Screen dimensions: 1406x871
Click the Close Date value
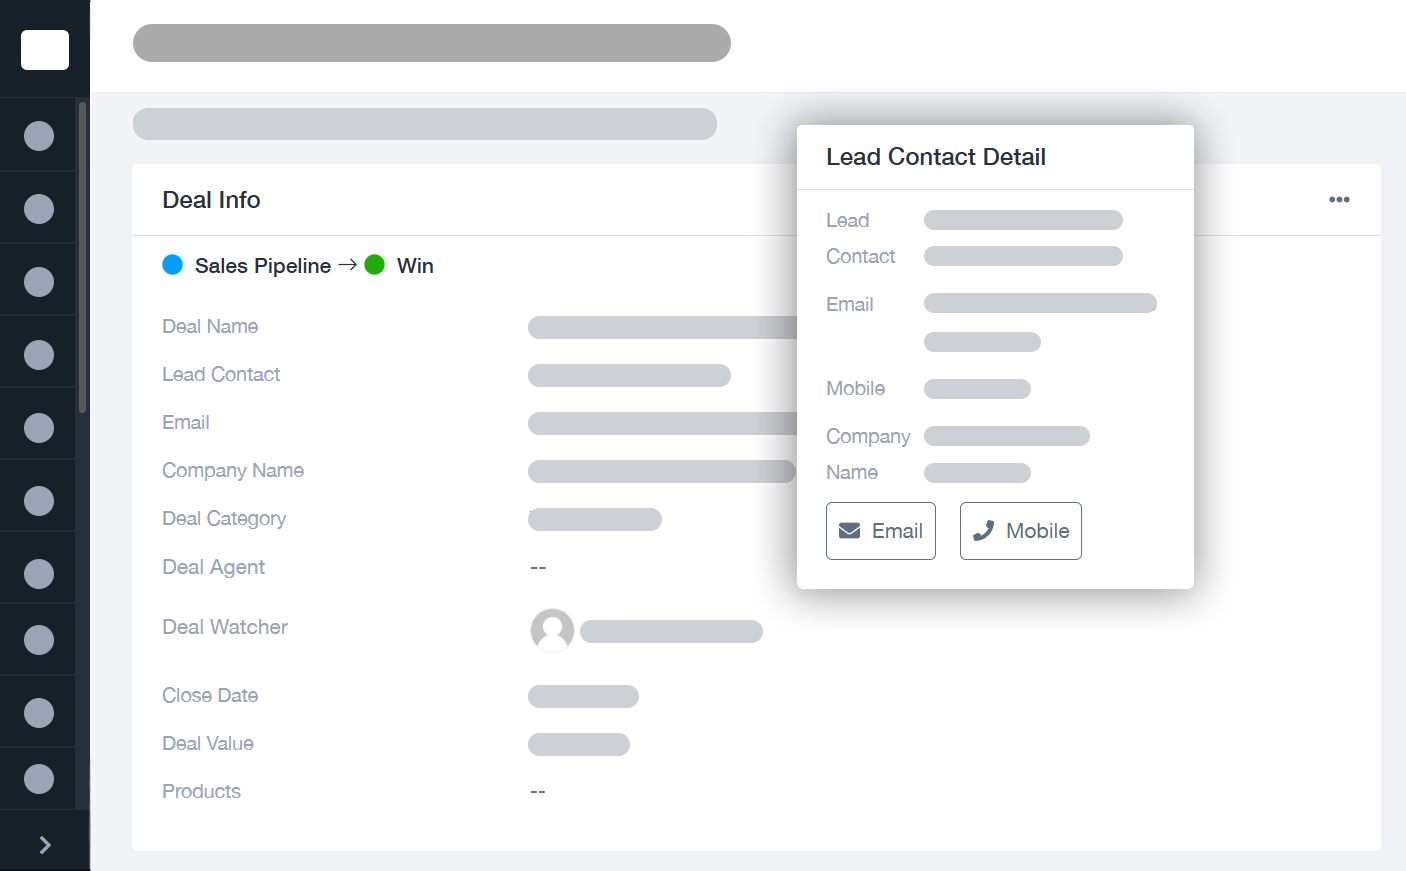coord(583,696)
